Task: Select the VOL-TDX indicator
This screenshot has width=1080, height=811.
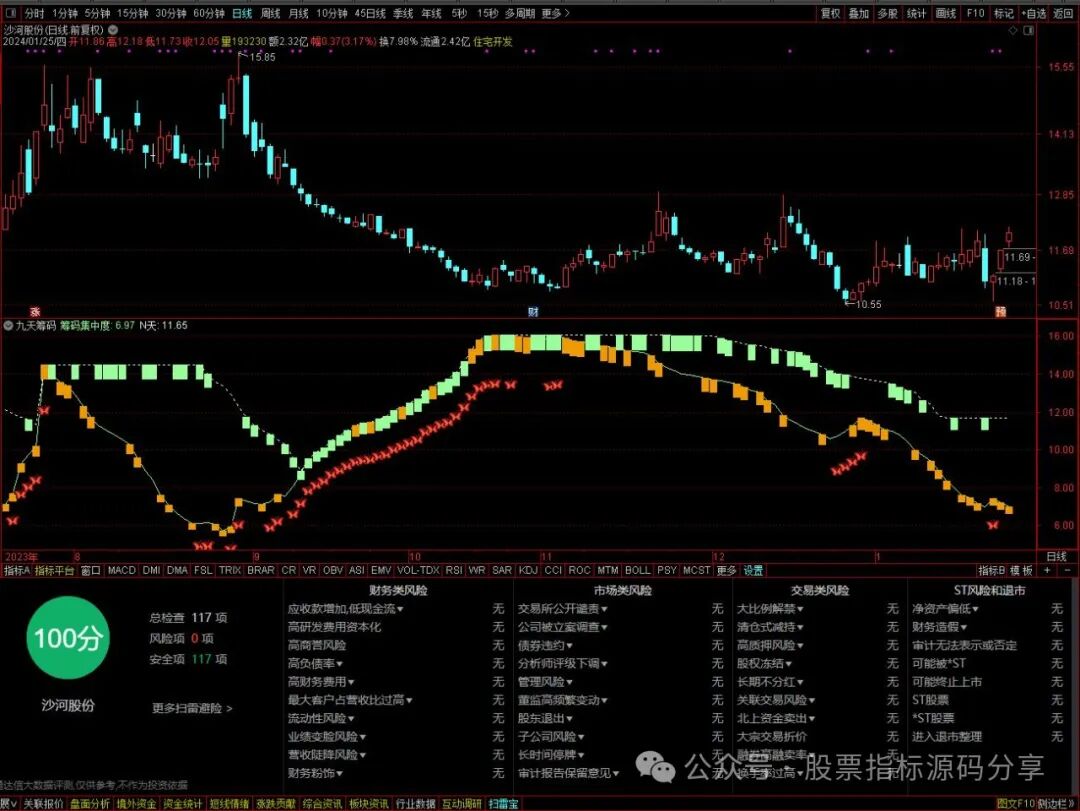Action: click(418, 571)
